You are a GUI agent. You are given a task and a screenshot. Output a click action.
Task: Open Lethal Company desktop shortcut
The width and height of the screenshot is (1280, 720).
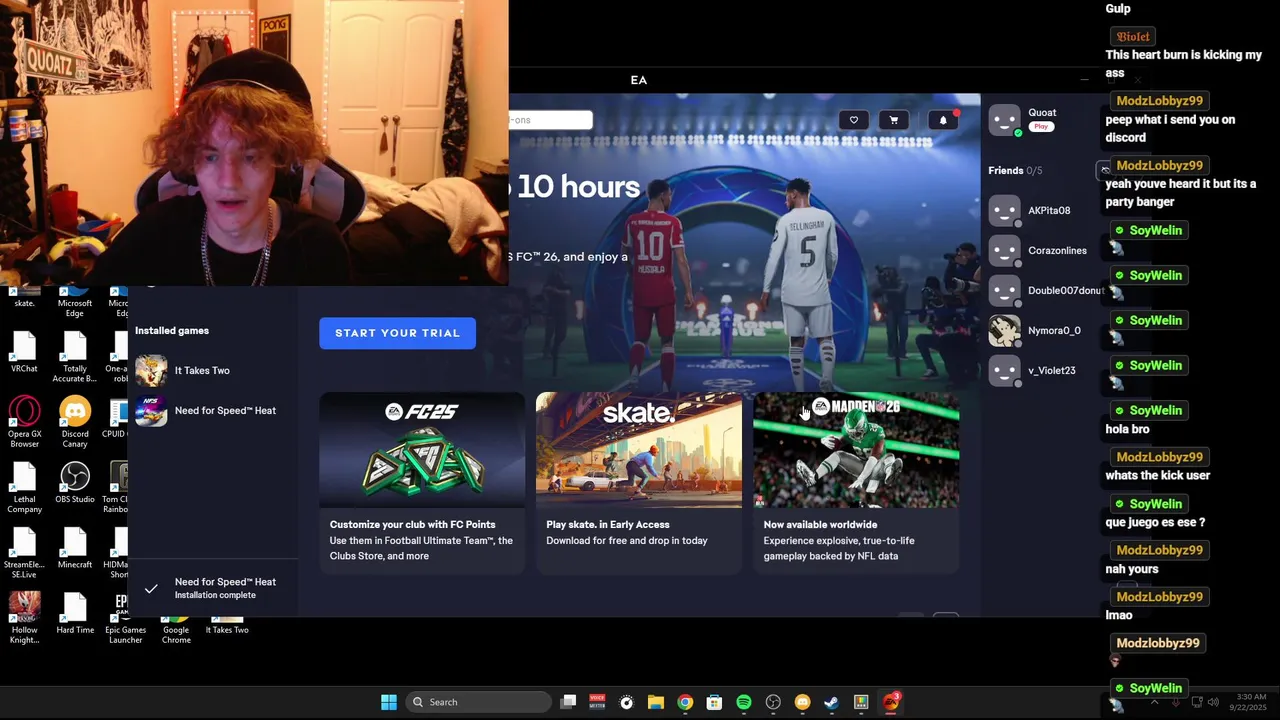(x=24, y=488)
